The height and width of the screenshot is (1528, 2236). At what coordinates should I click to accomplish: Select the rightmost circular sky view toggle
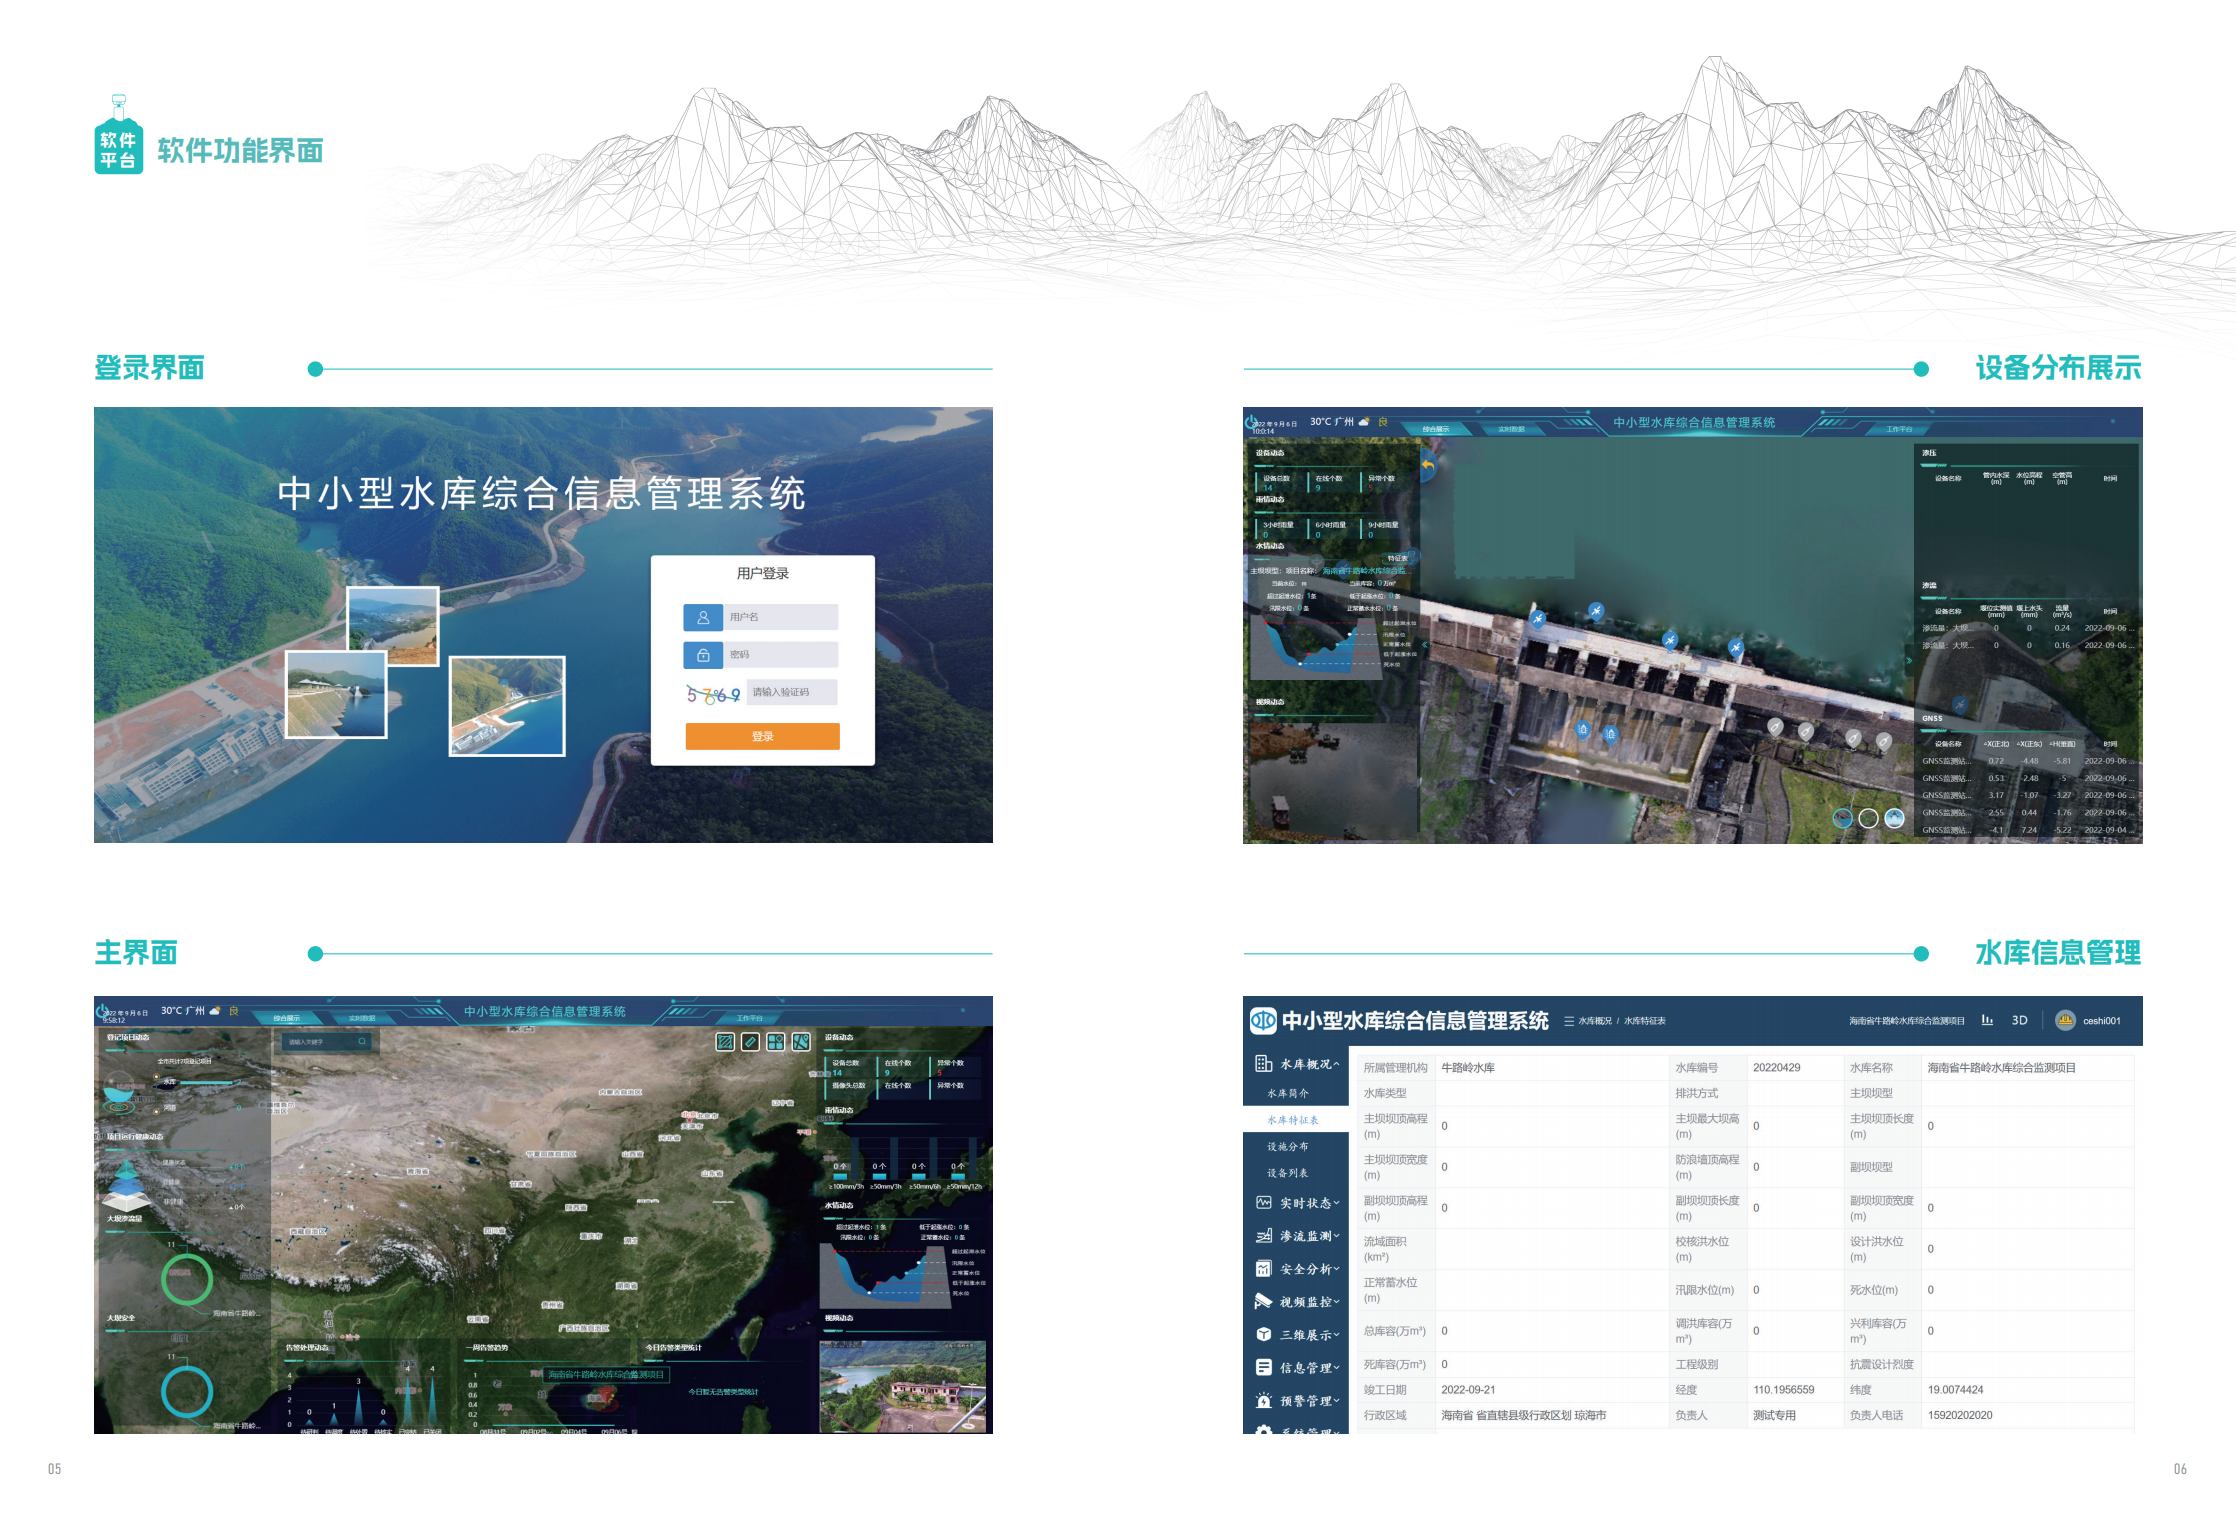(x=1894, y=818)
